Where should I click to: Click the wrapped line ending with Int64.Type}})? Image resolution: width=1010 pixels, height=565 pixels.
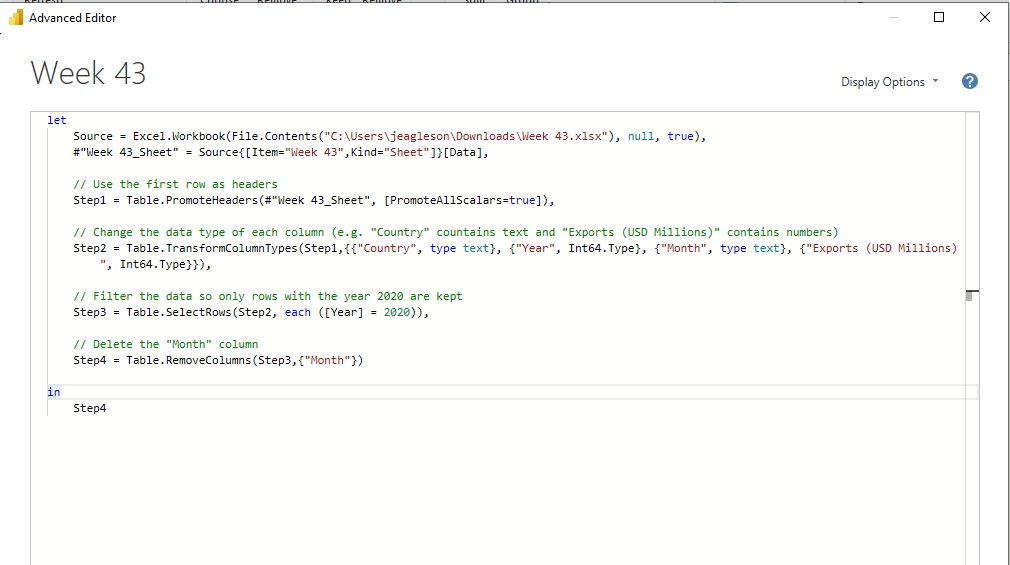click(155, 264)
